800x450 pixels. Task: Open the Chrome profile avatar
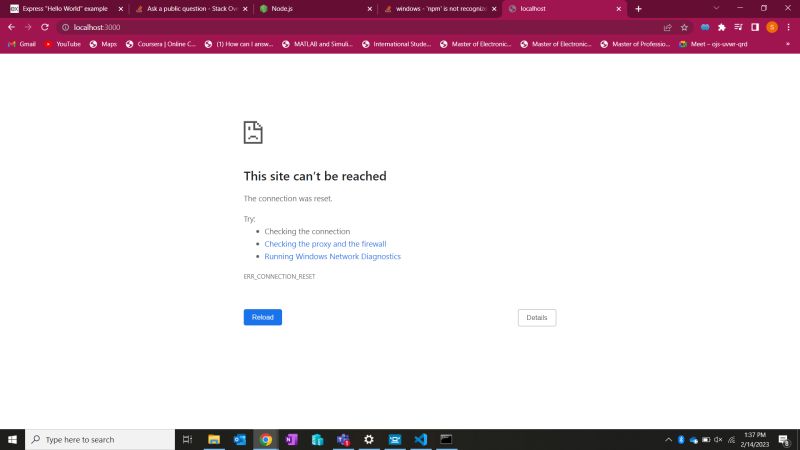(x=772, y=28)
